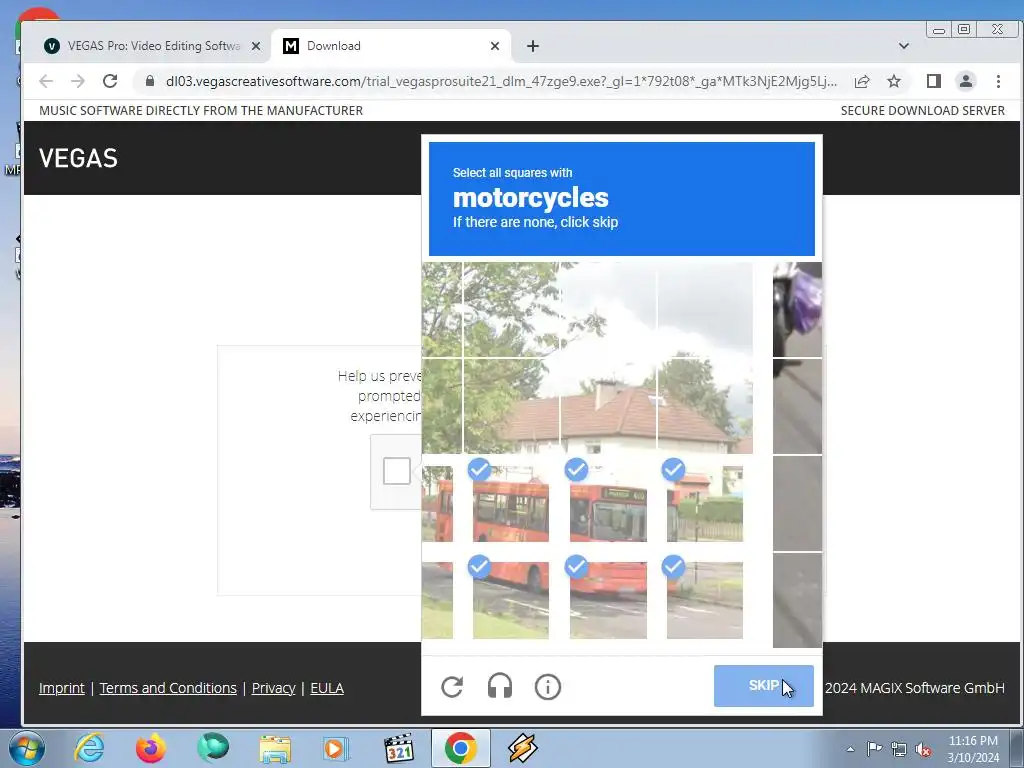This screenshot has height=768, width=1024.
Task: Reload the captcha challenge
Action: [x=452, y=687]
